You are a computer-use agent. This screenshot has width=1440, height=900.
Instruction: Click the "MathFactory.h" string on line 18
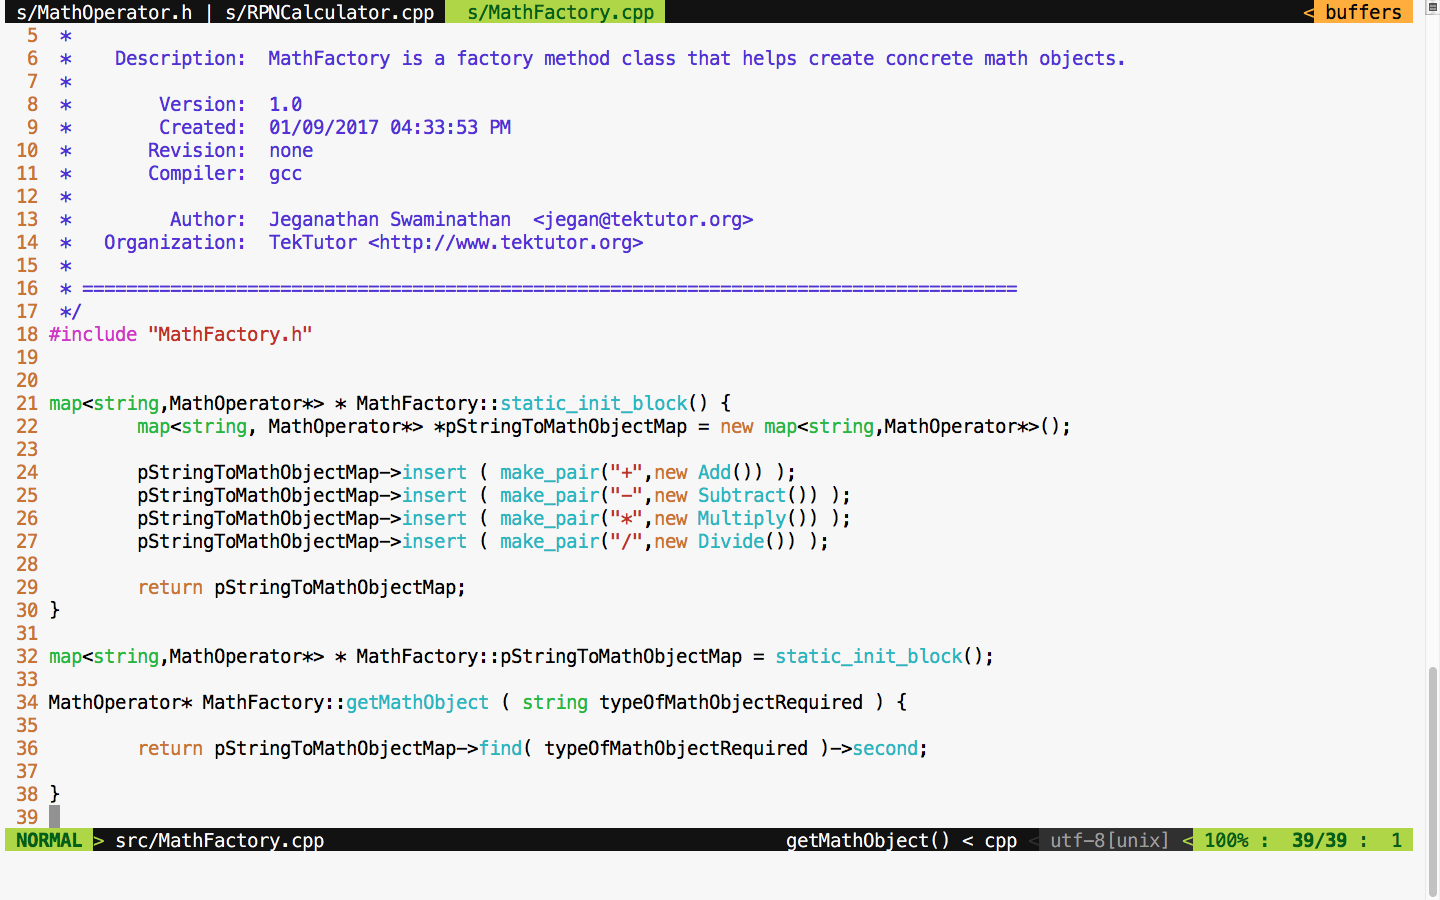pos(230,334)
